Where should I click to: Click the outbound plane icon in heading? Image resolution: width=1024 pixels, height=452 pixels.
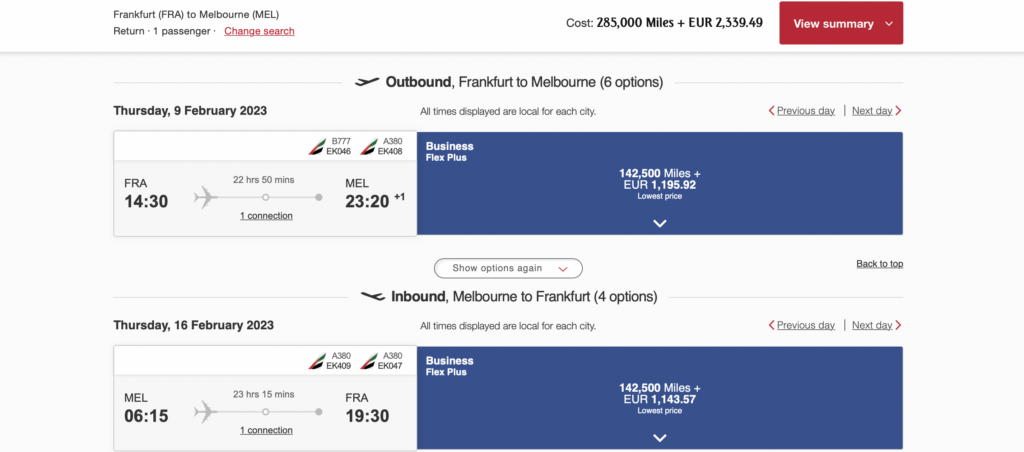coord(367,82)
